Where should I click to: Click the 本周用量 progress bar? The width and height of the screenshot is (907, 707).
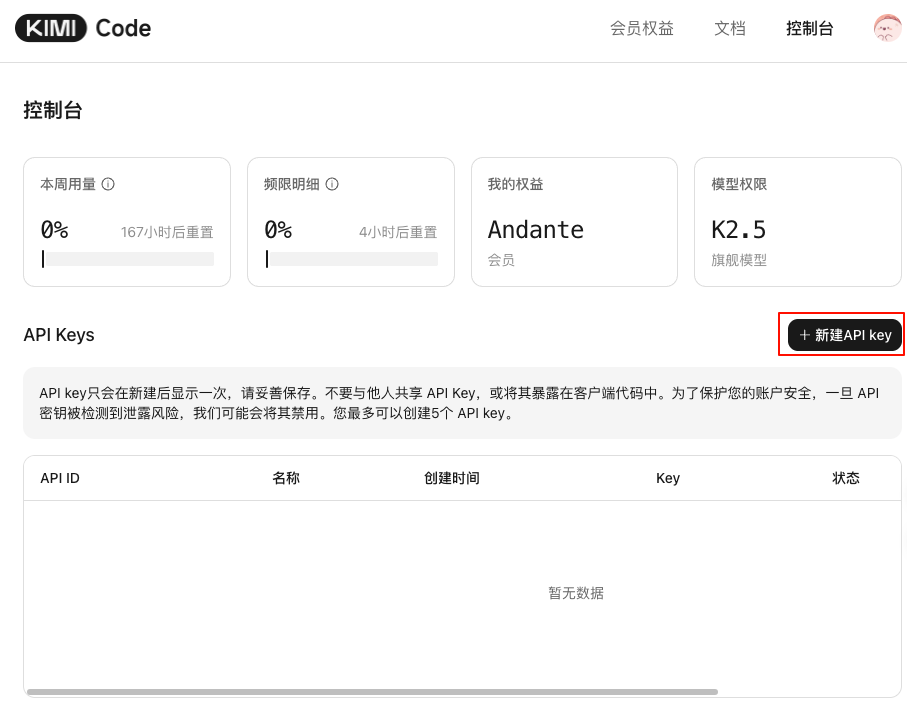pyautogui.click(x=127, y=259)
